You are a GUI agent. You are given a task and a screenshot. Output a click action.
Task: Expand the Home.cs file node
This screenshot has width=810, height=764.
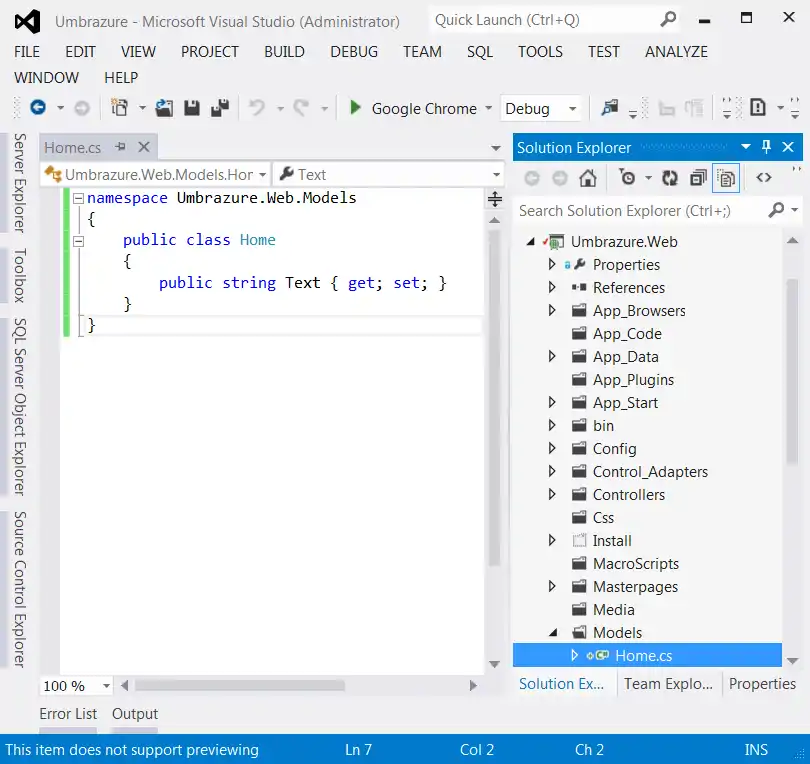[574, 656]
